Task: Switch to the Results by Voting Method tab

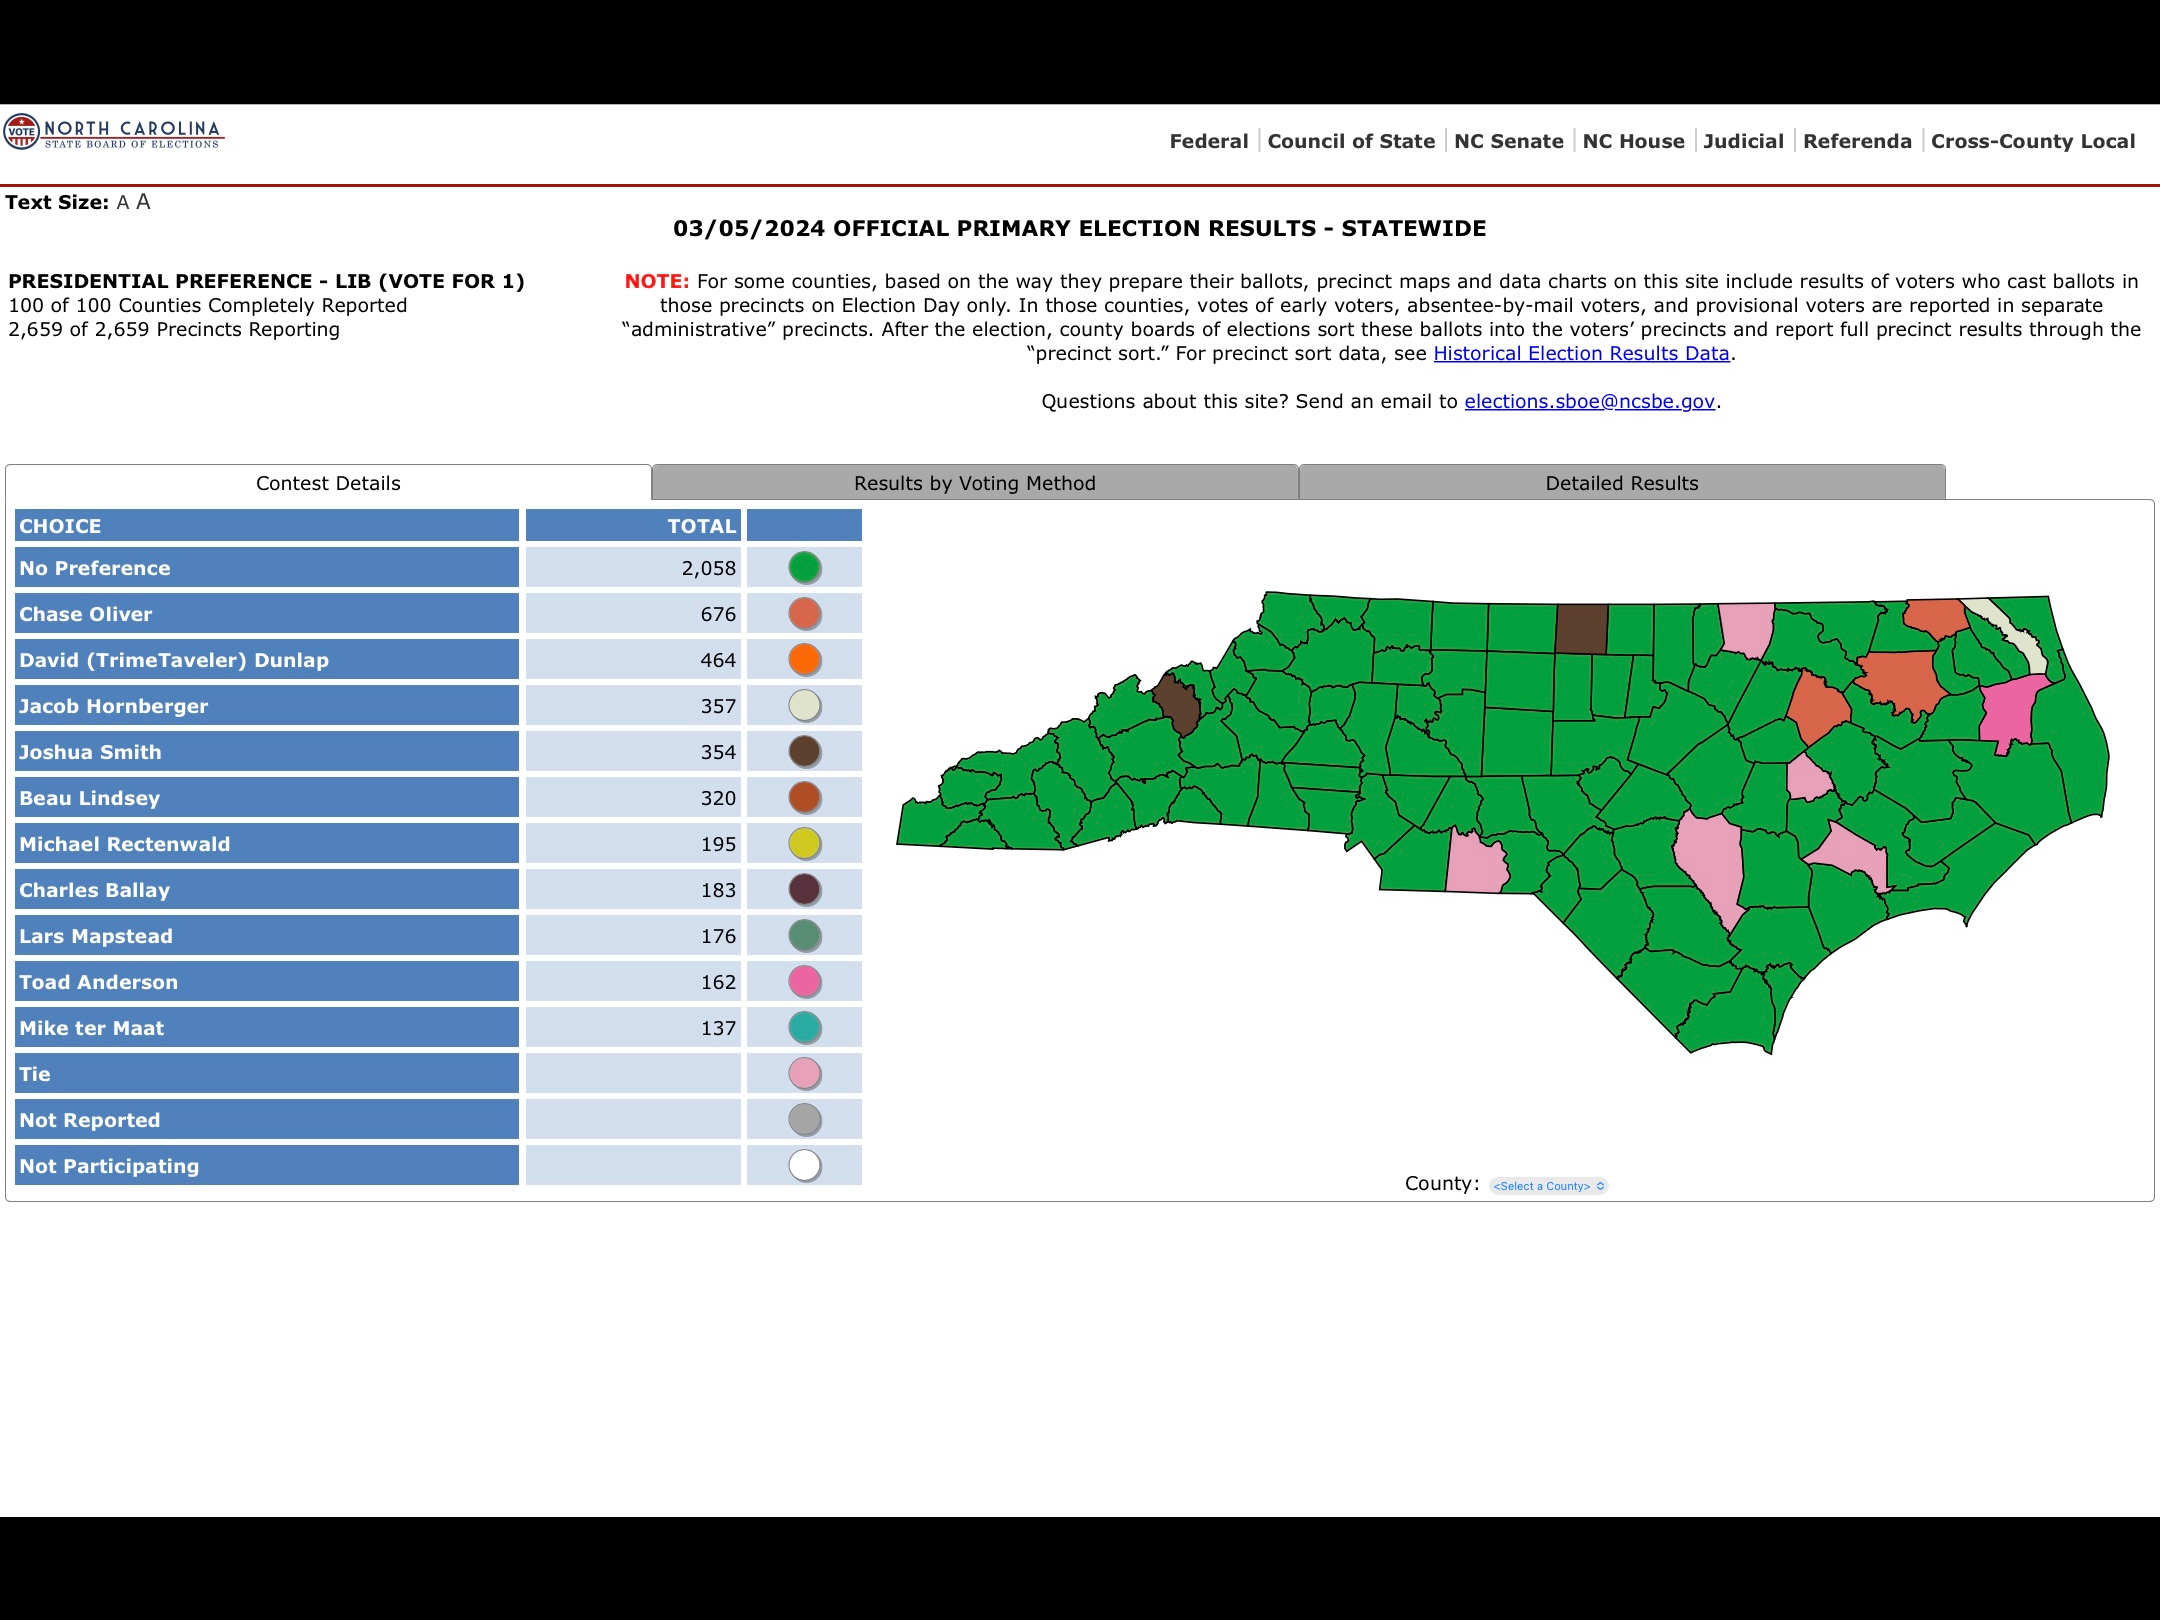Action: tap(975, 483)
